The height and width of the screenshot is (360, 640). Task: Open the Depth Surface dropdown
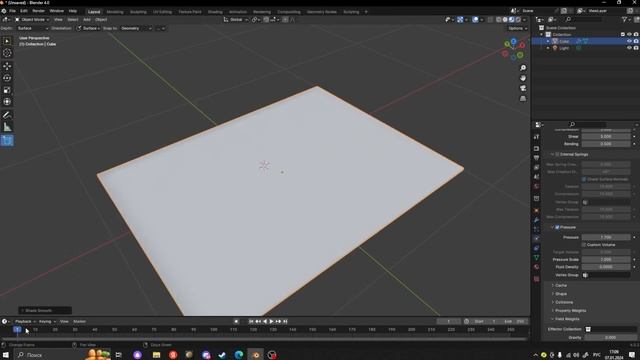tap(33, 29)
